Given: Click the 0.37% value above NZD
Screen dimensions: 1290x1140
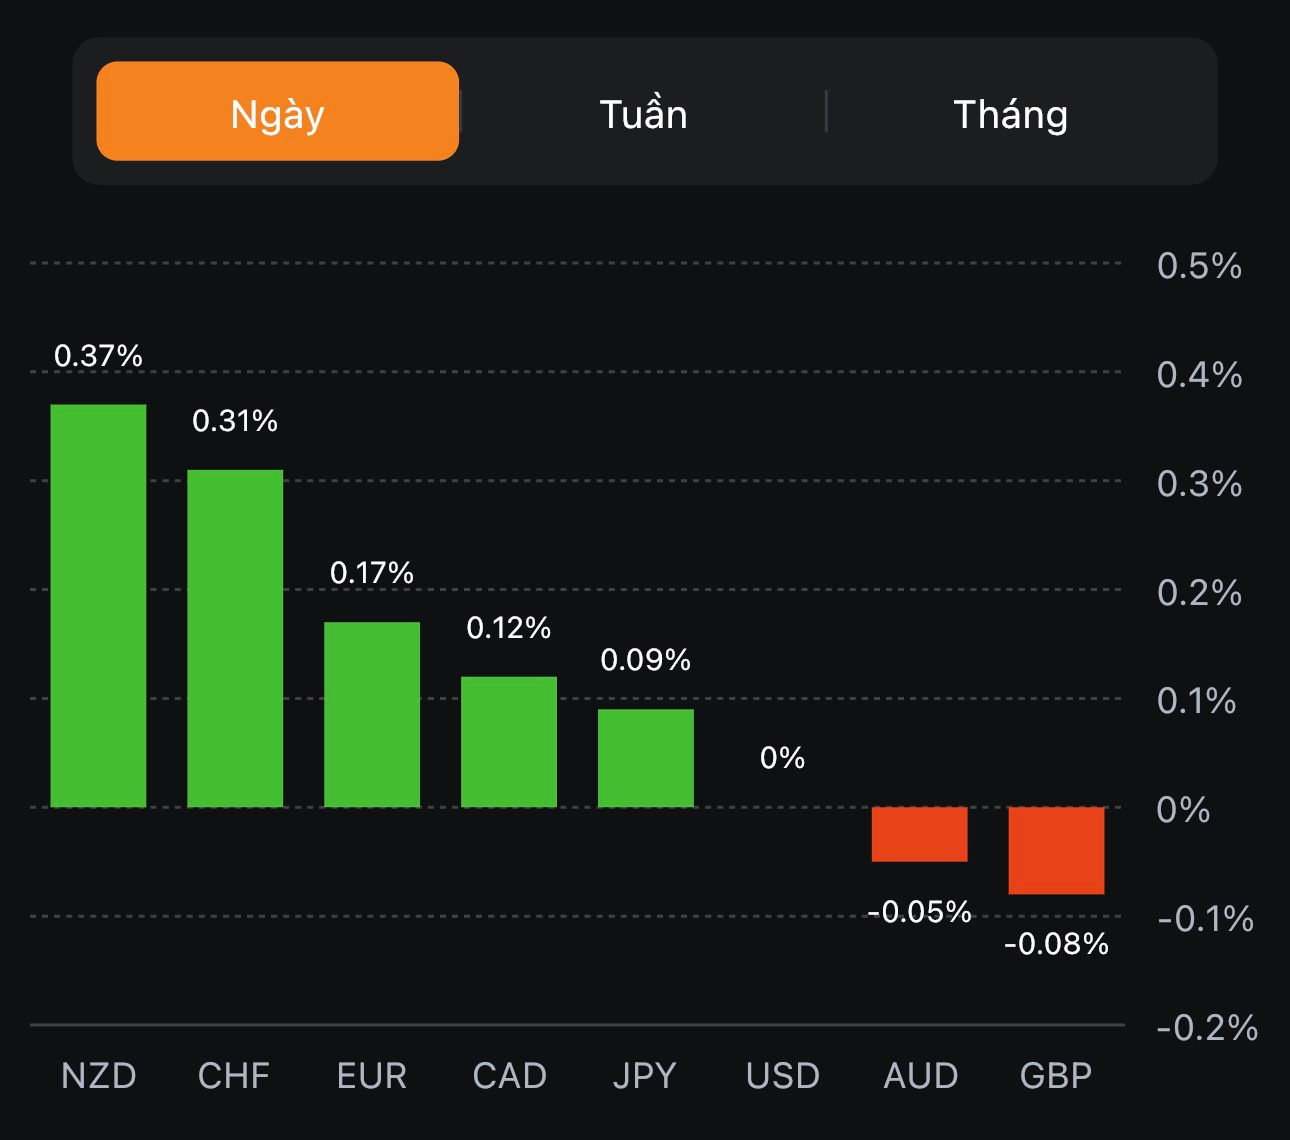Looking at the screenshot, I should (98, 356).
